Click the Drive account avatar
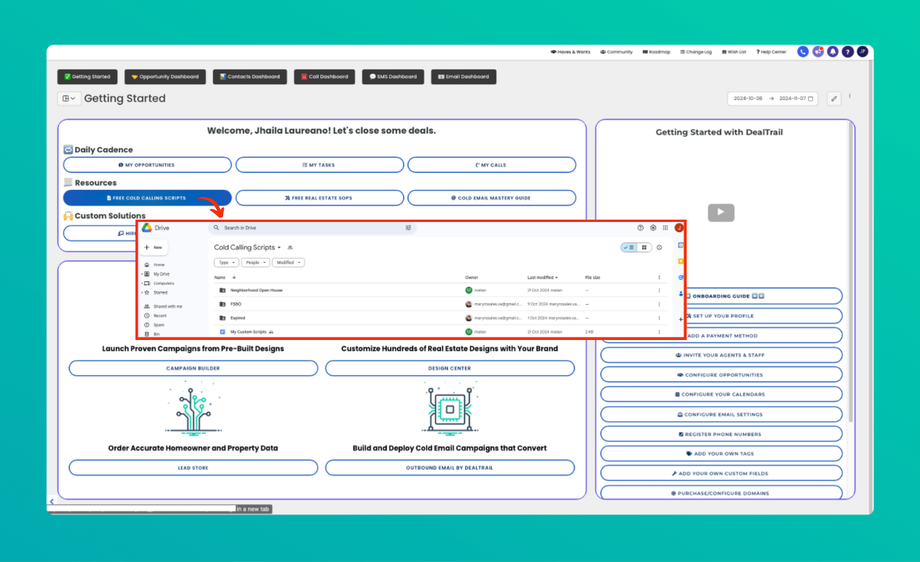The height and width of the screenshot is (562, 920). [679, 228]
